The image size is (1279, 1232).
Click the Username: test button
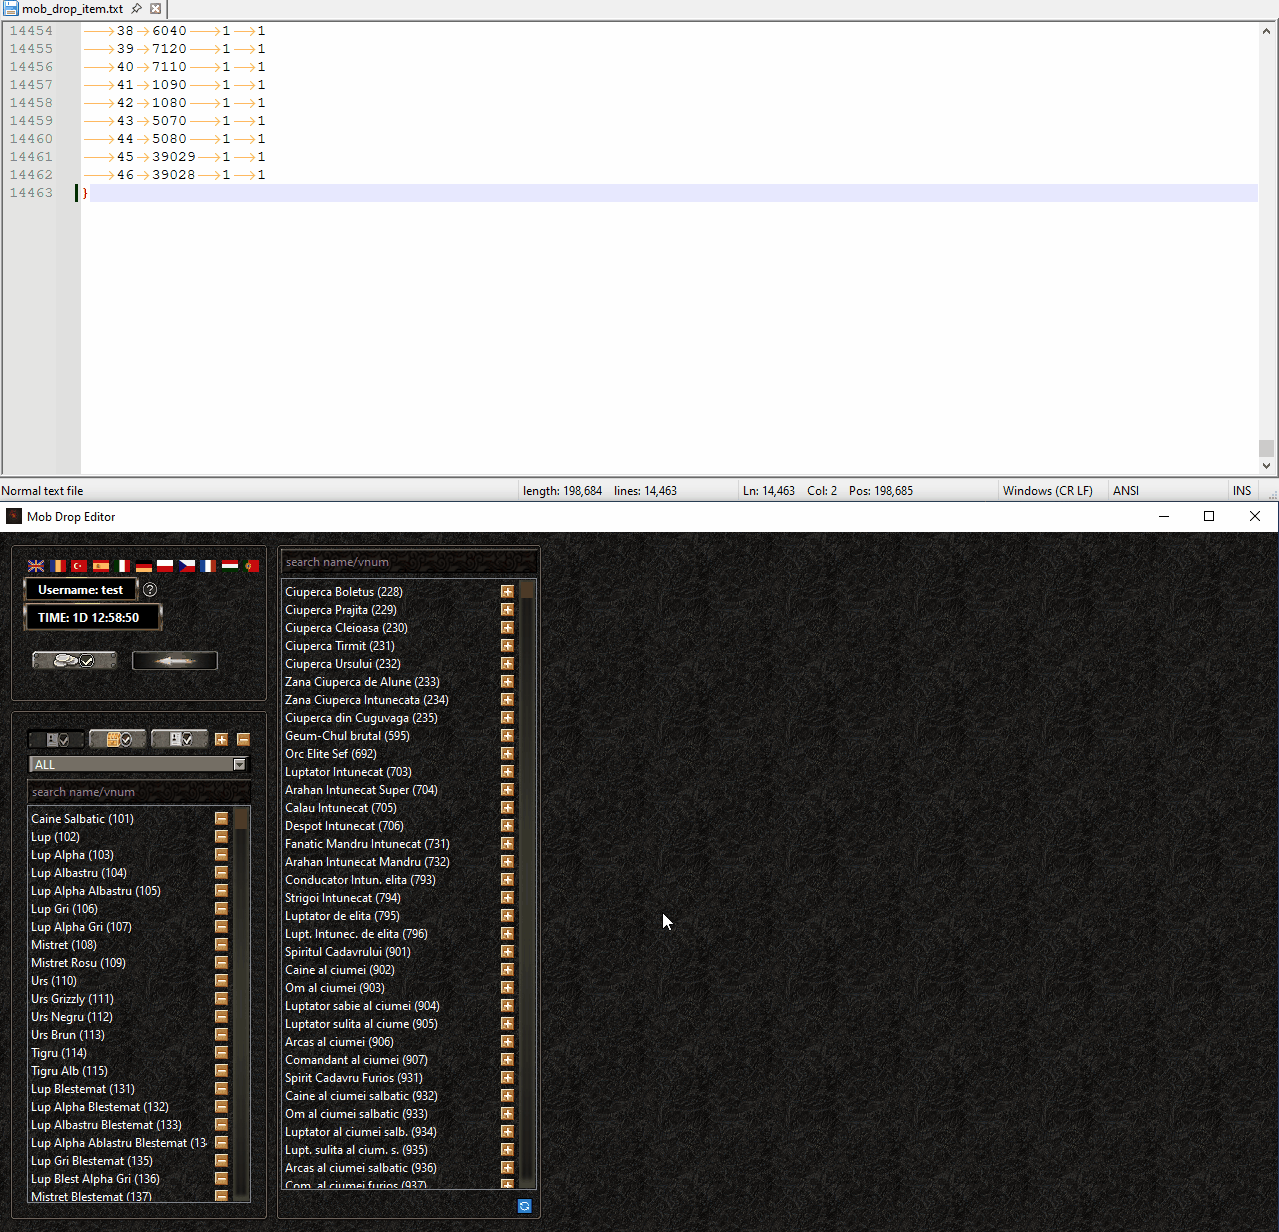tap(80, 590)
